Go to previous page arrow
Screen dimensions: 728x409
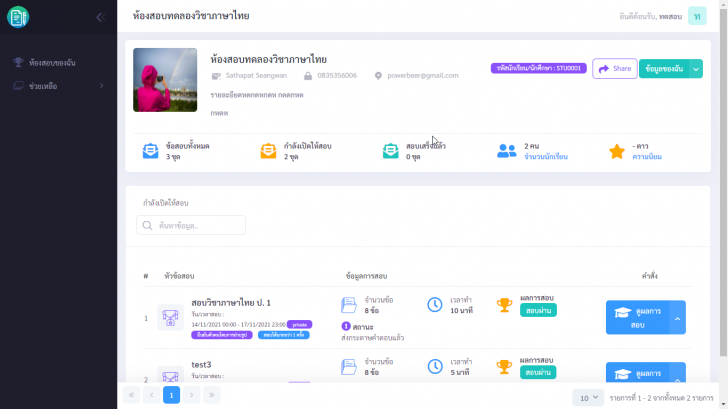(151, 395)
